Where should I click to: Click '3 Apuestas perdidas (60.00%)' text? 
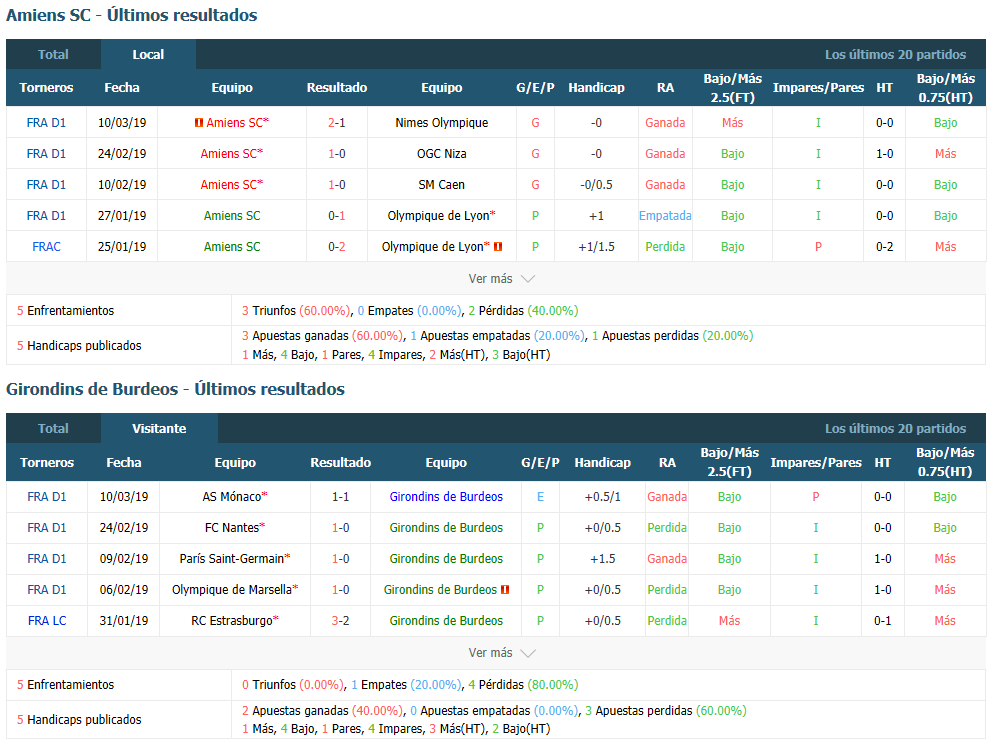(666, 711)
